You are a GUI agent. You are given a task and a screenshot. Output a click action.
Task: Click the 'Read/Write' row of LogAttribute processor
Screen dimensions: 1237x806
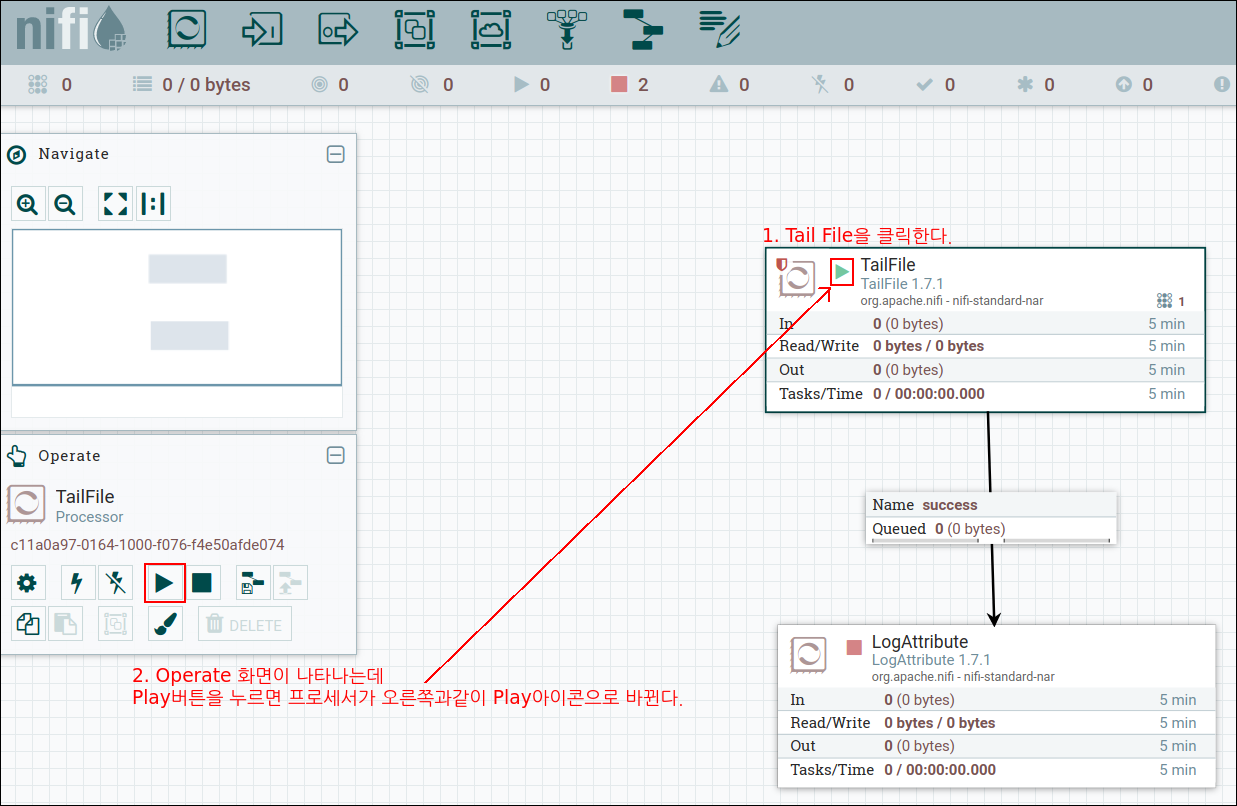click(x=997, y=723)
